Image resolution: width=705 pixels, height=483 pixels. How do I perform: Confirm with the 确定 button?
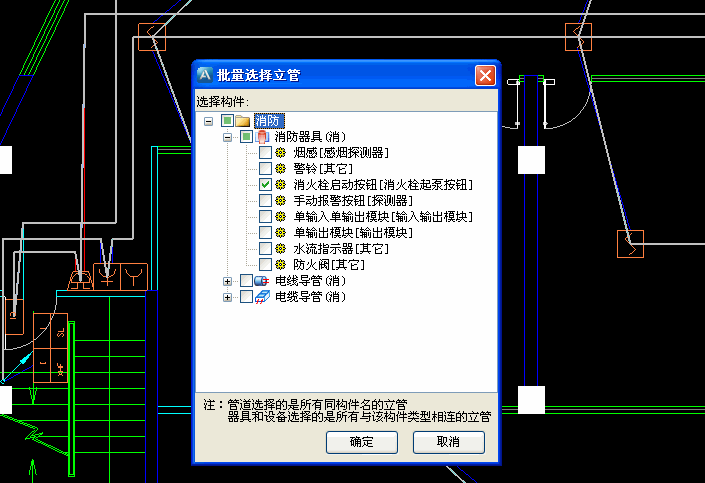[362, 442]
